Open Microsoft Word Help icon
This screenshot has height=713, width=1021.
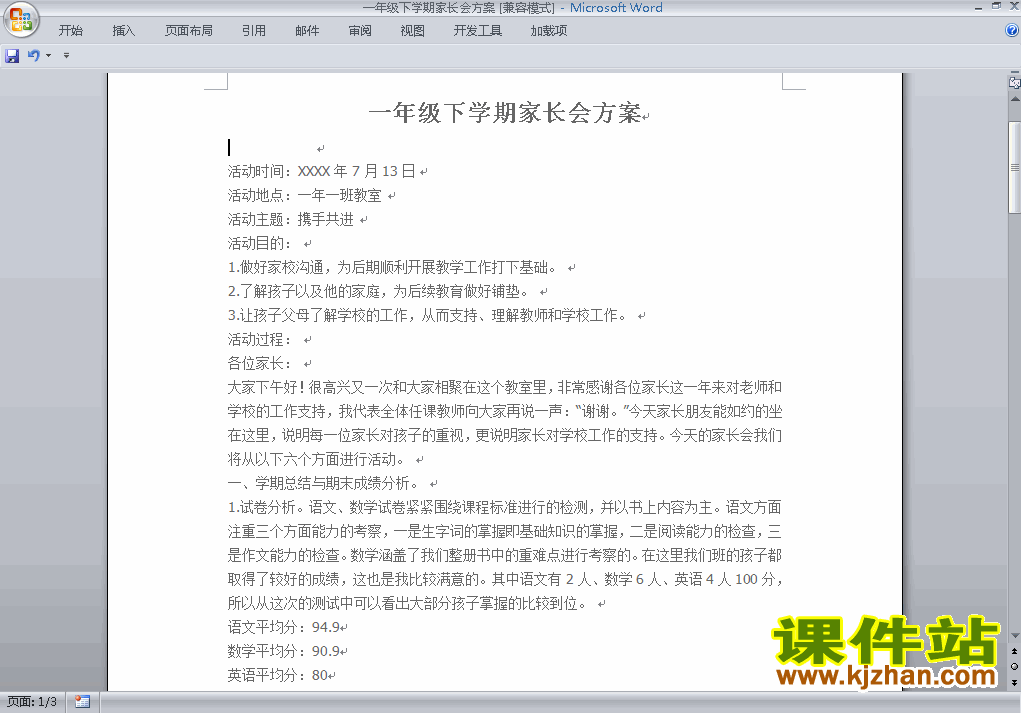click(x=1012, y=30)
